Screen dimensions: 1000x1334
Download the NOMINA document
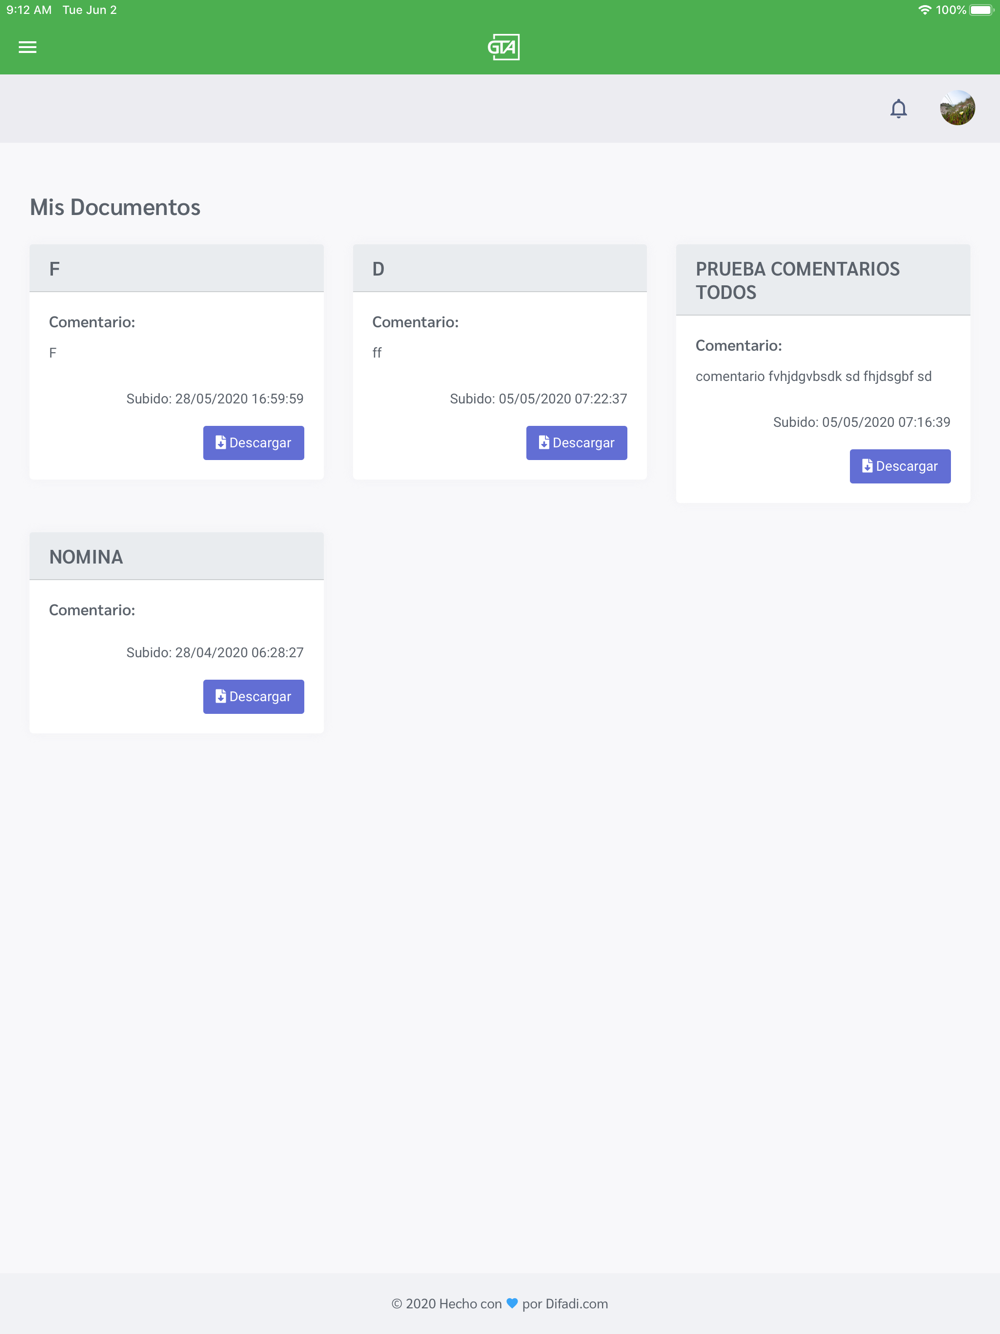(x=253, y=697)
